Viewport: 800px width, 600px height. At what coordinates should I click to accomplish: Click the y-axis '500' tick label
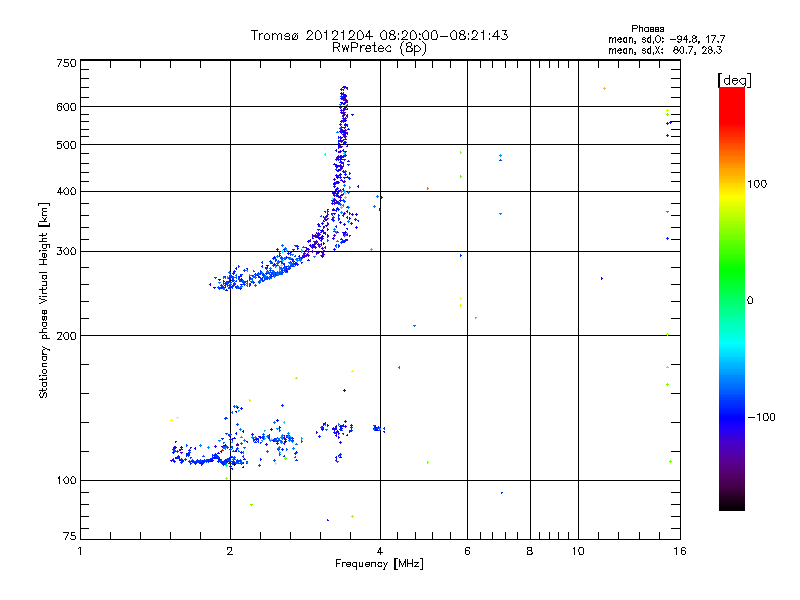tap(66, 145)
